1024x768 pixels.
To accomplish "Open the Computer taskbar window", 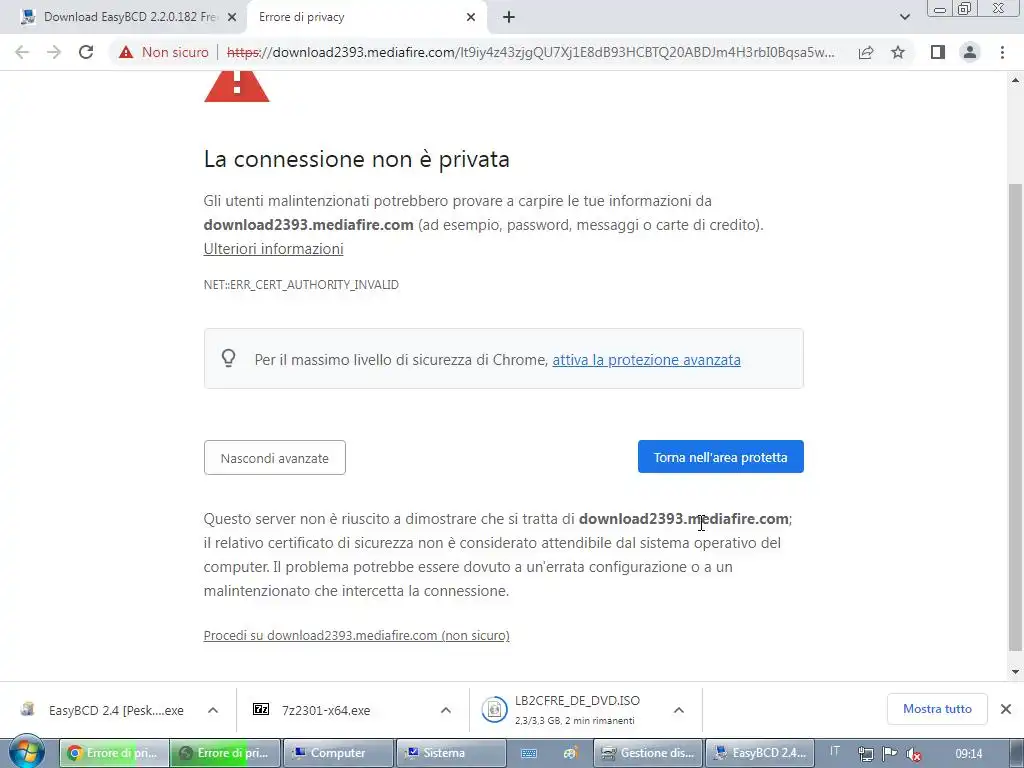I will [338, 753].
